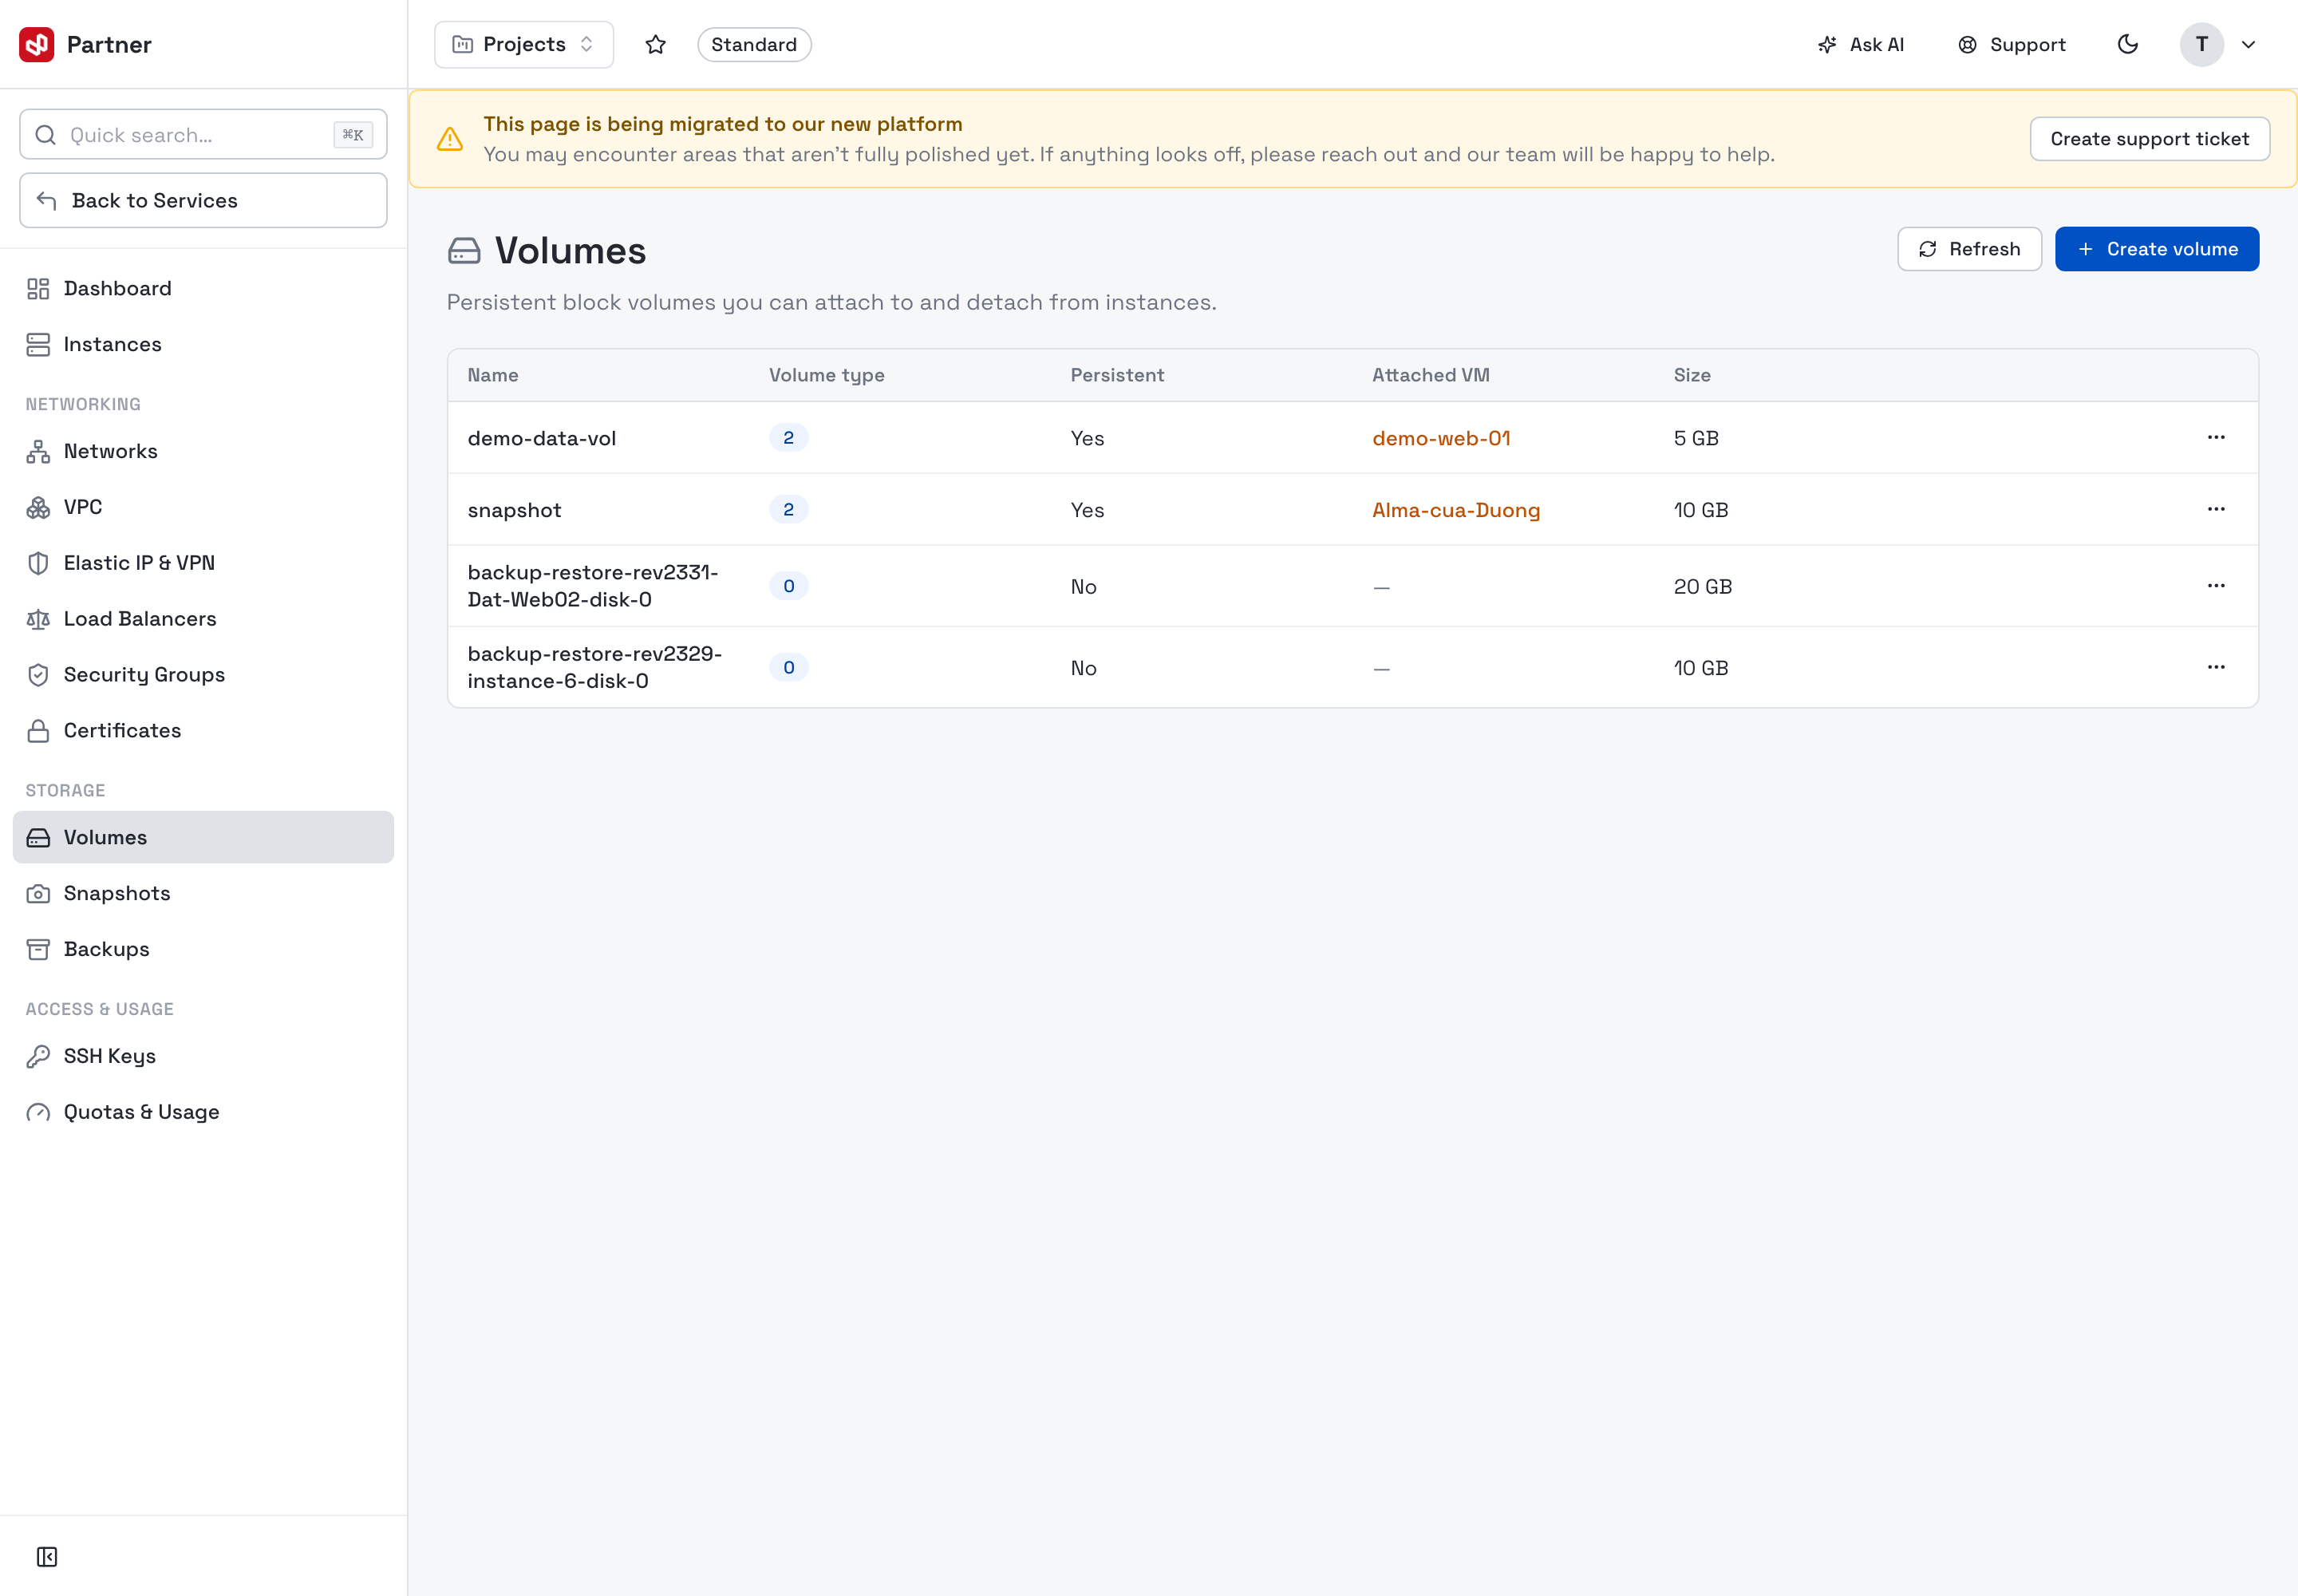
Task: Click the Instances server icon
Action: point(38,345)
